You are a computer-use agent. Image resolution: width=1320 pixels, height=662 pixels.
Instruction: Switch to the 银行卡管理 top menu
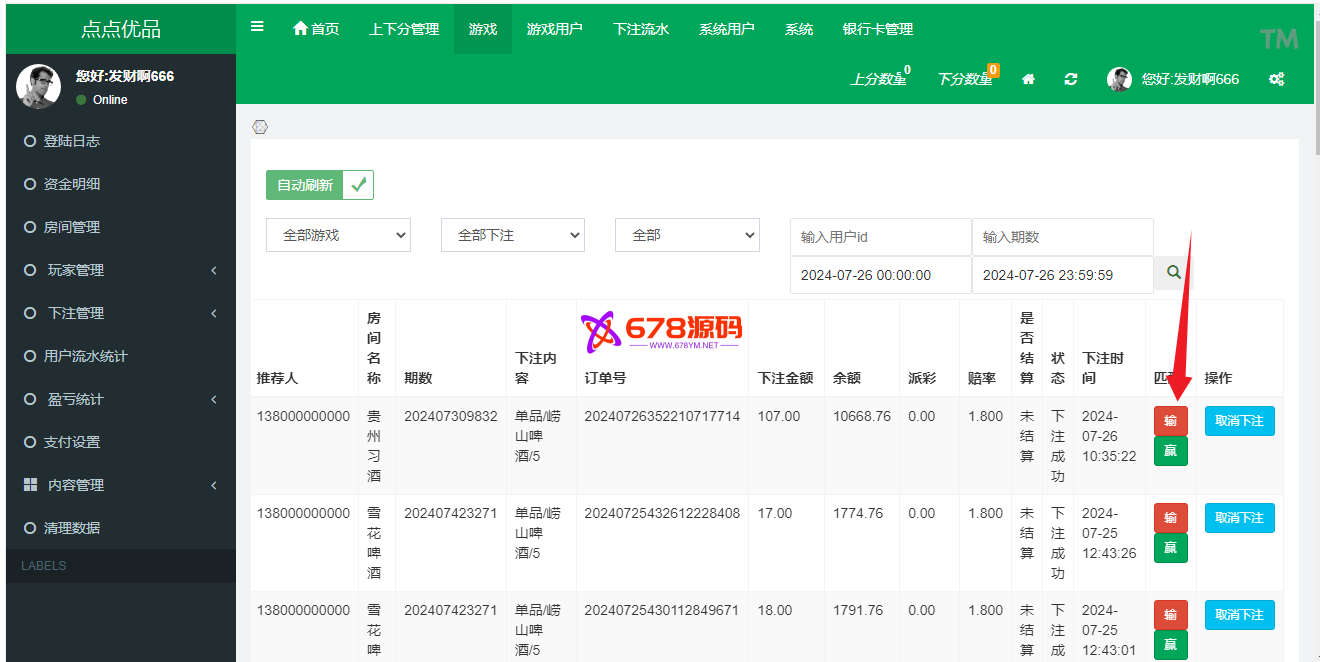pyautogui.click(x=878, y=29)
